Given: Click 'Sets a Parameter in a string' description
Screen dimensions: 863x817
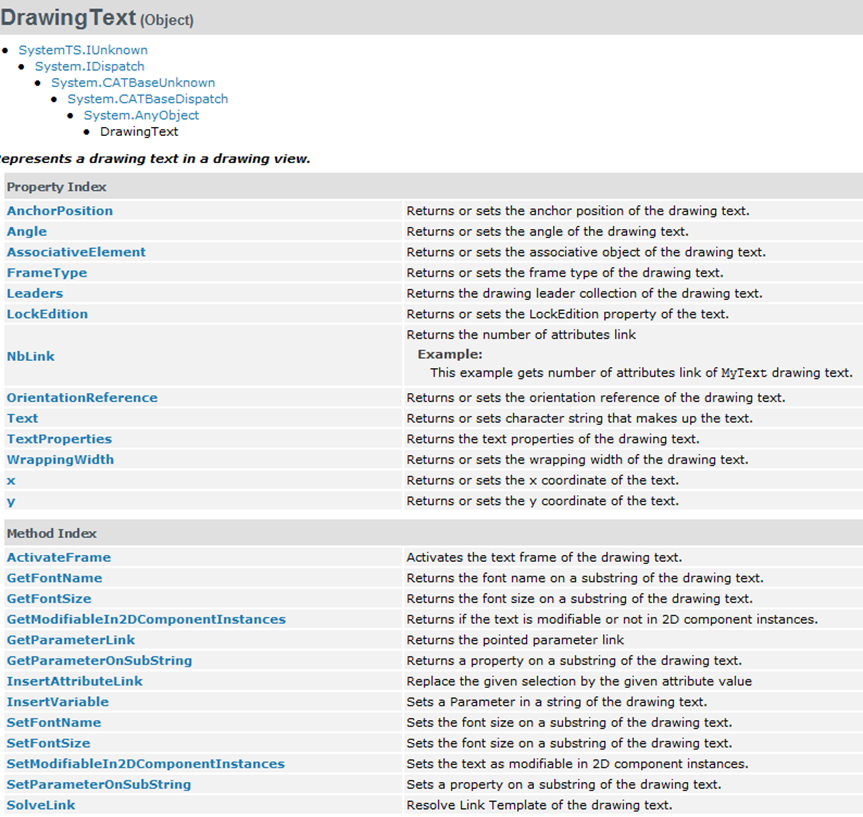Looking at the screenshot, I should tap(557, 702).
